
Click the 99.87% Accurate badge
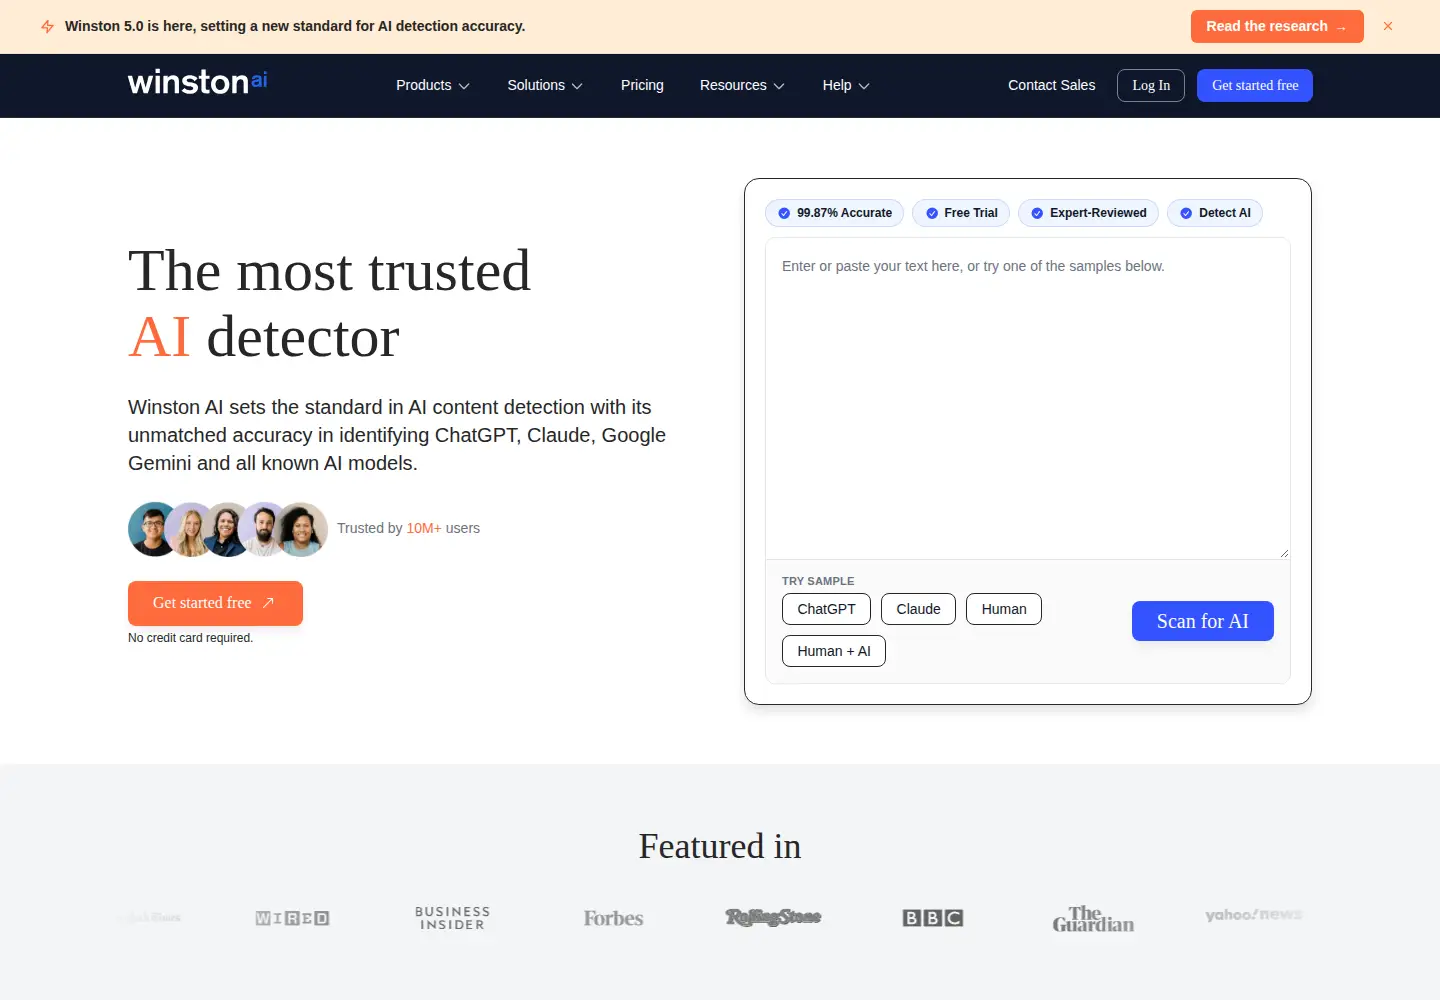pyautogui.click(x=835, y=213)
